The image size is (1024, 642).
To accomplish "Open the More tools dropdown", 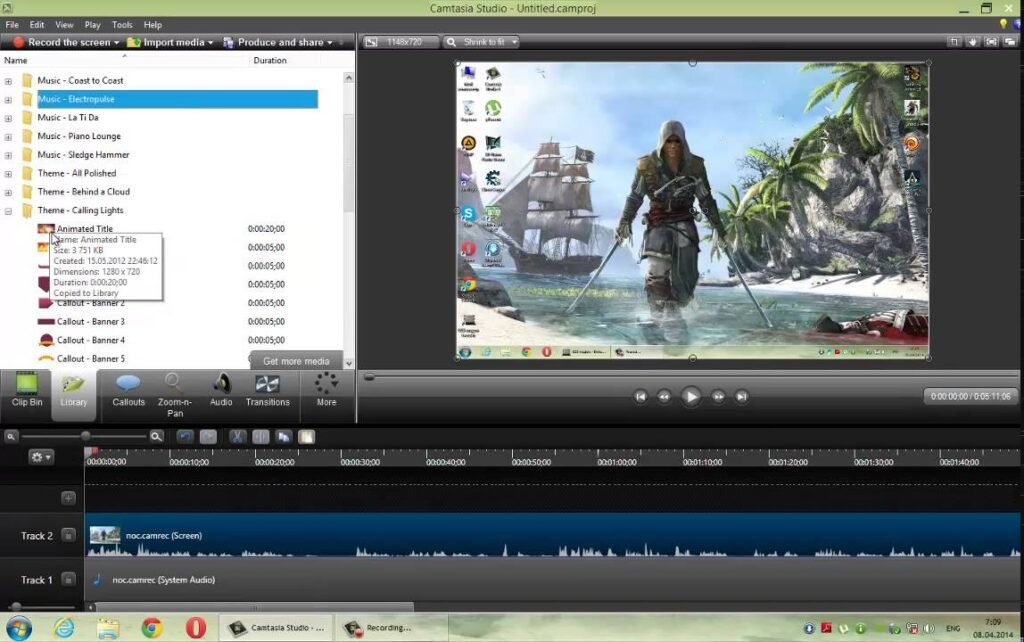I will [x=326, y=389].
